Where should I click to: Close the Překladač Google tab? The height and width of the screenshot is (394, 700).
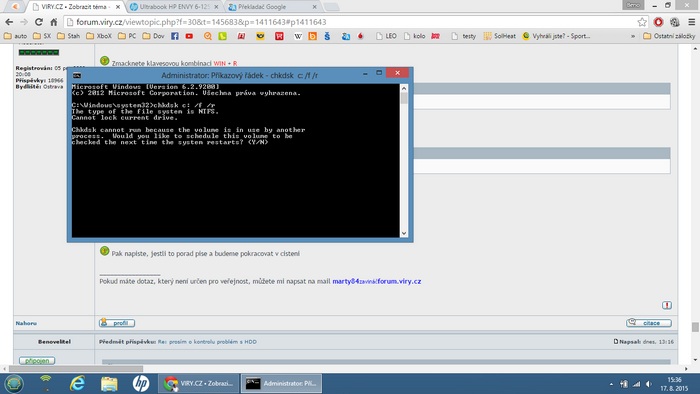point(314,7)
